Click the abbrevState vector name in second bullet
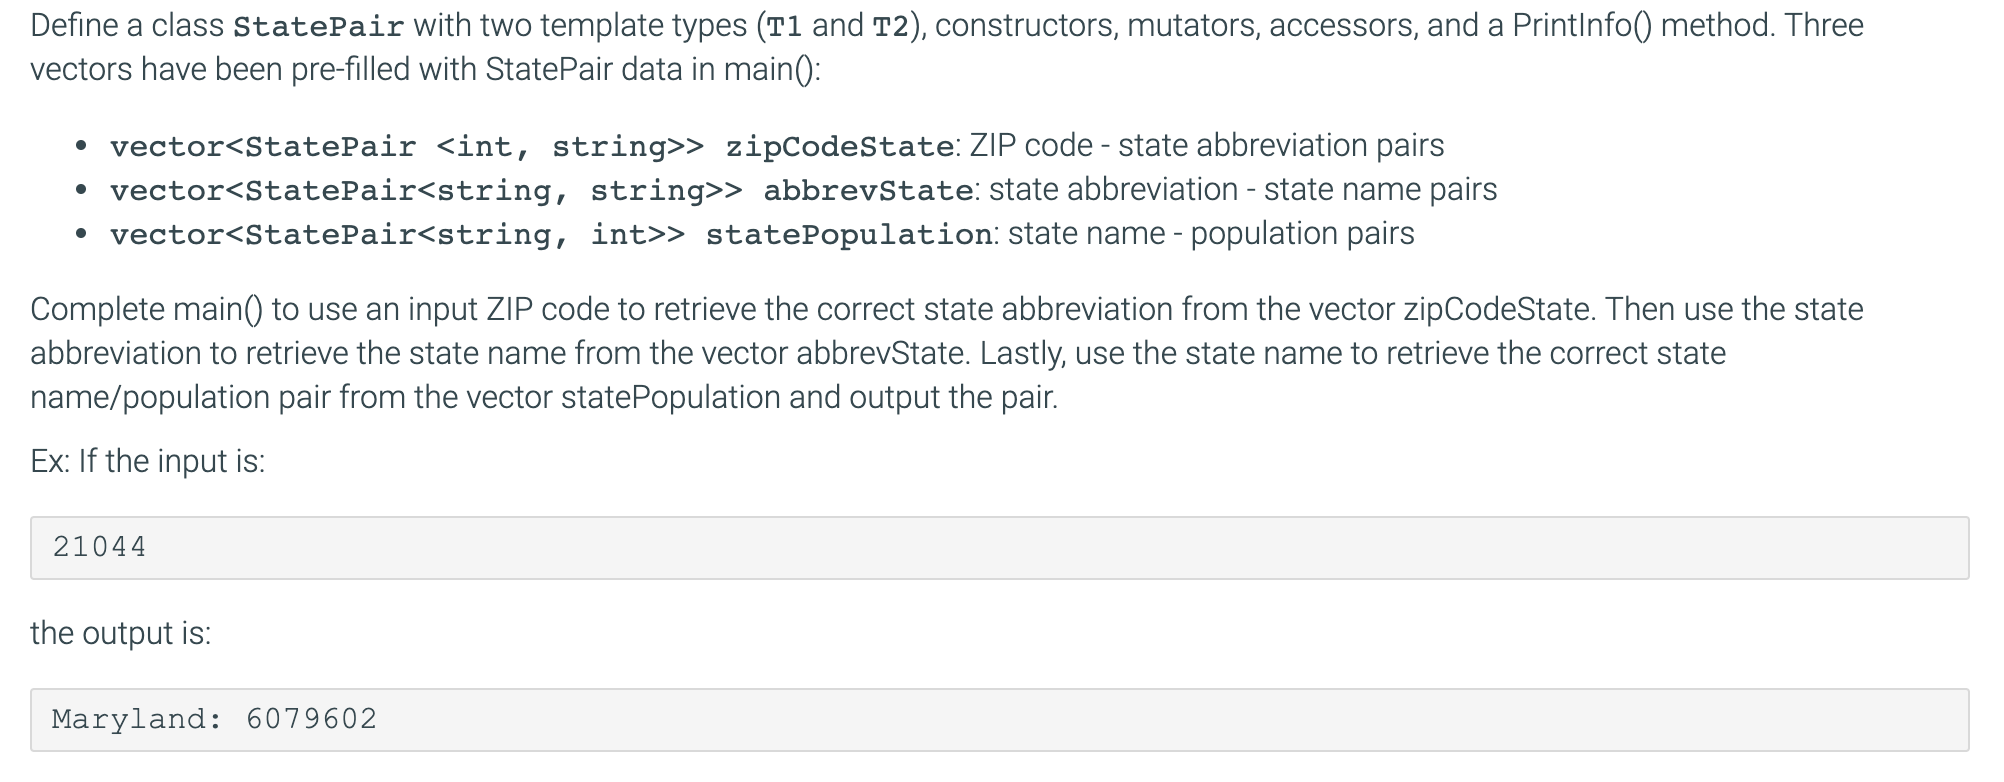2004x782 pixels. click(x=868, y=191)
